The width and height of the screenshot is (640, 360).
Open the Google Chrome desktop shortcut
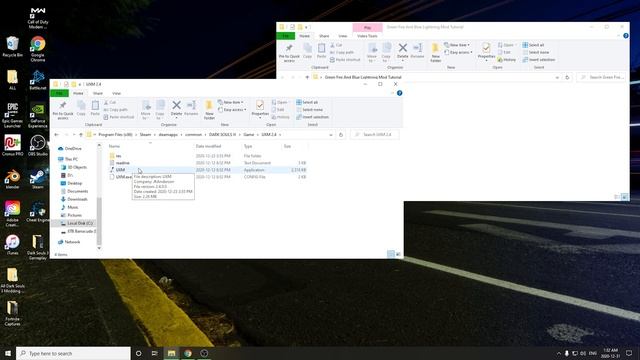click(x=38, y=49)
